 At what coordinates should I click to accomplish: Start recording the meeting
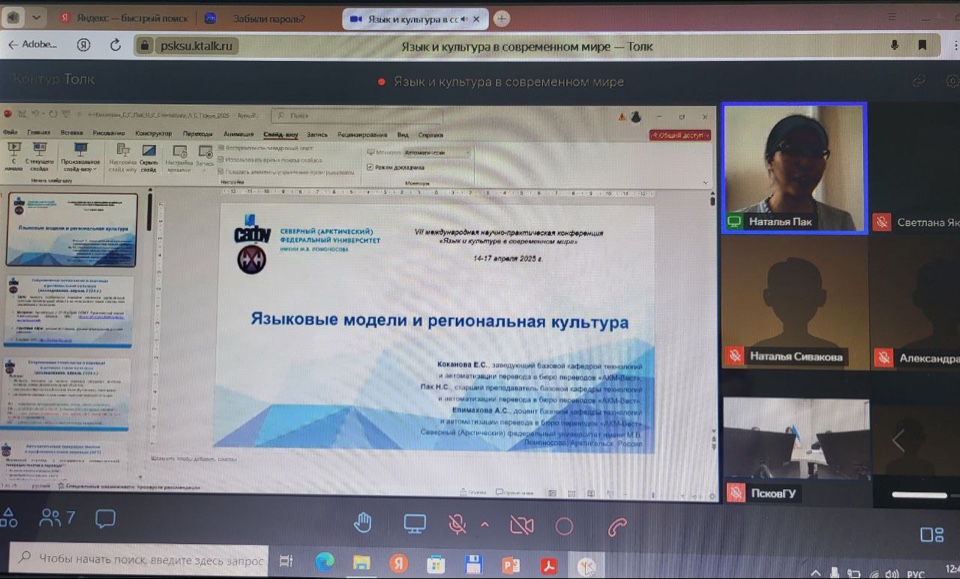[564, 525]
